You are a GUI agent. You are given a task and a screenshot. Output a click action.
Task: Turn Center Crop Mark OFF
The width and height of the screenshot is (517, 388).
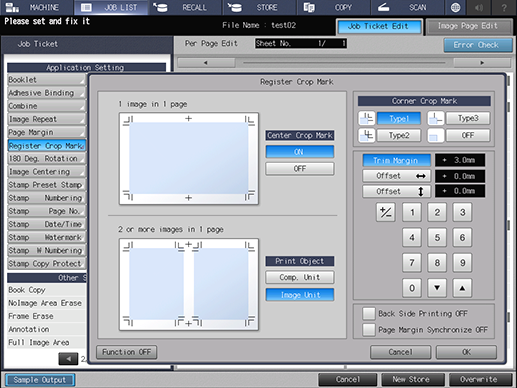[300, 169]
